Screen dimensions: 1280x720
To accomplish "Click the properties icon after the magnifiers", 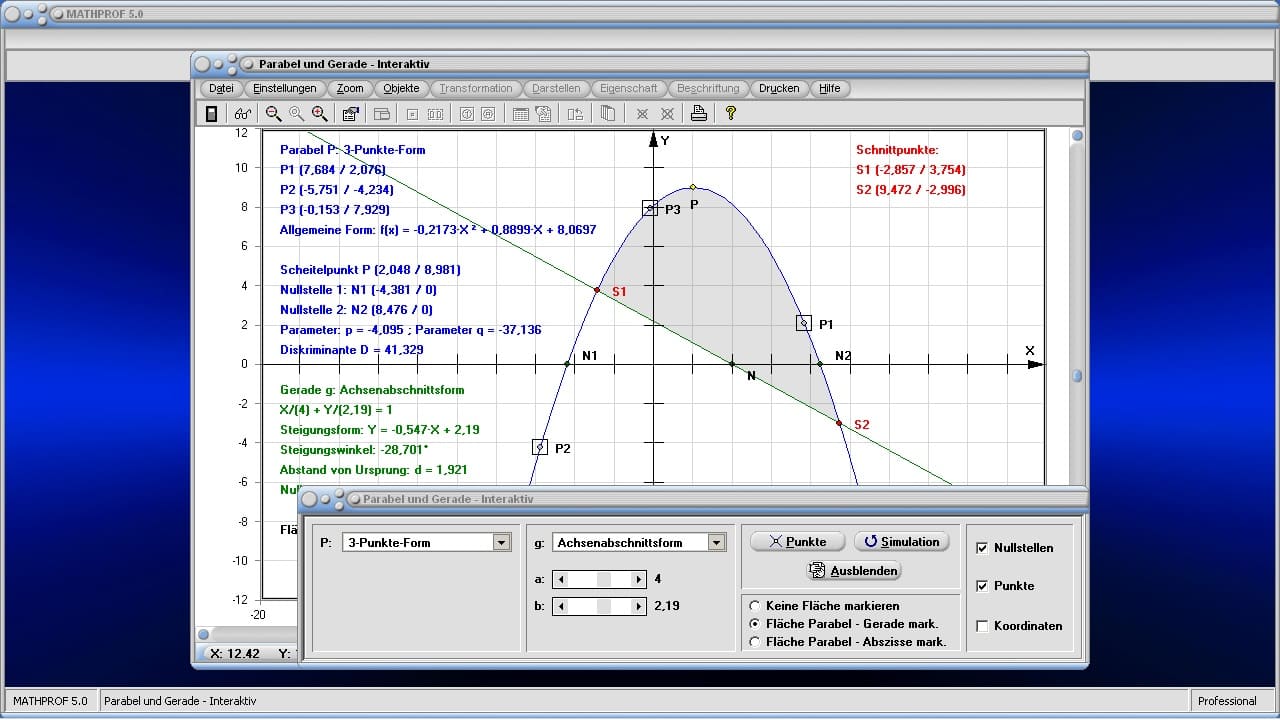I will (350, 114).
